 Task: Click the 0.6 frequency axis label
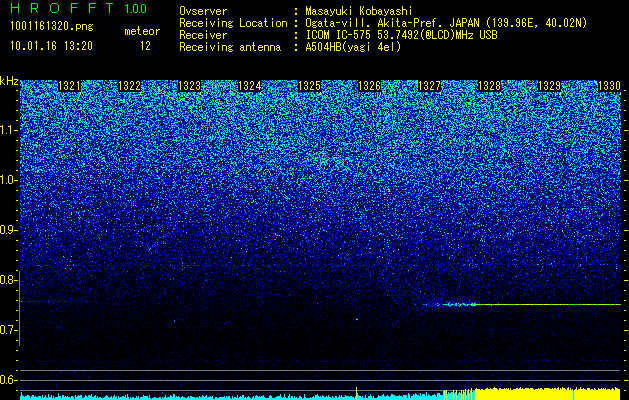pos(9,380)
